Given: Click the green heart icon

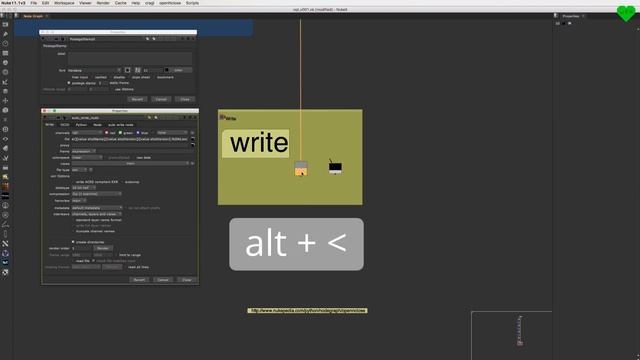Looking at the screenshot, I should [626, 13].
